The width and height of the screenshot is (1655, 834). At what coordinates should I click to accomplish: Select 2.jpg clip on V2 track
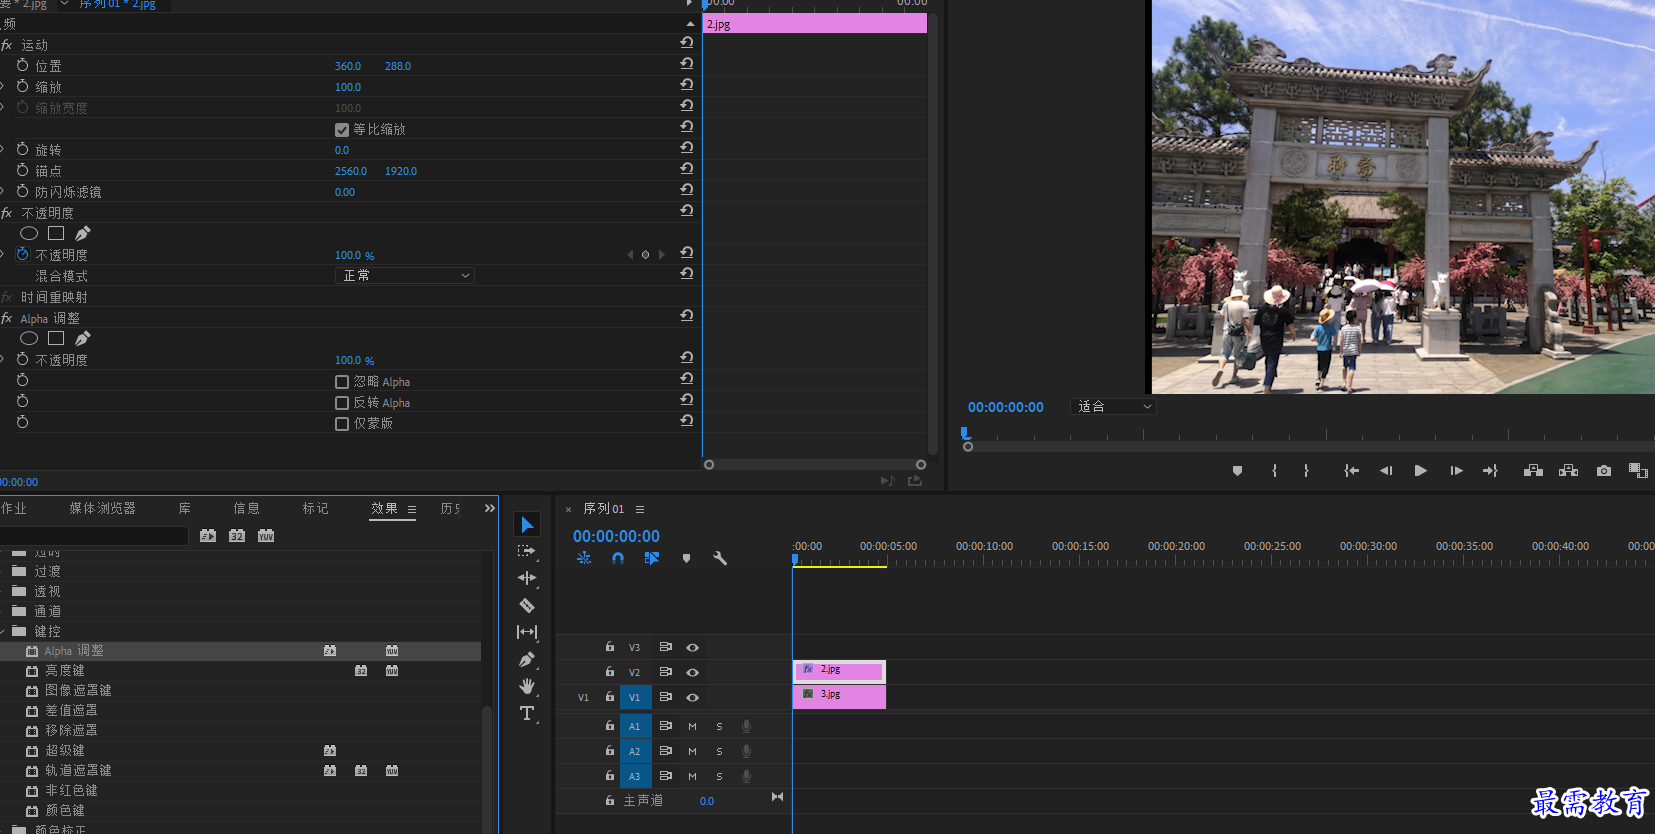point(839,671)
